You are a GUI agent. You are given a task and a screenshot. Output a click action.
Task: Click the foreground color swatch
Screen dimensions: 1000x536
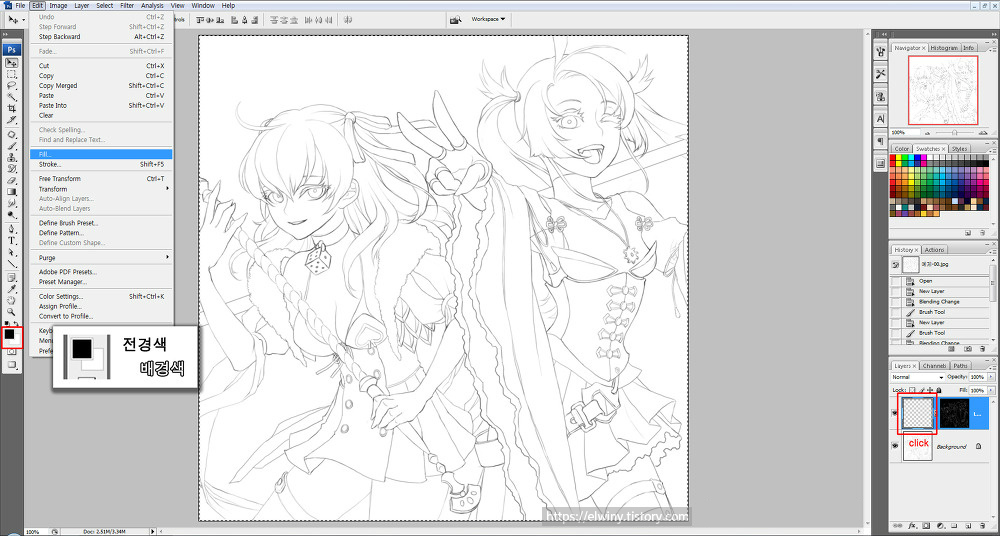tap(10, 334)
